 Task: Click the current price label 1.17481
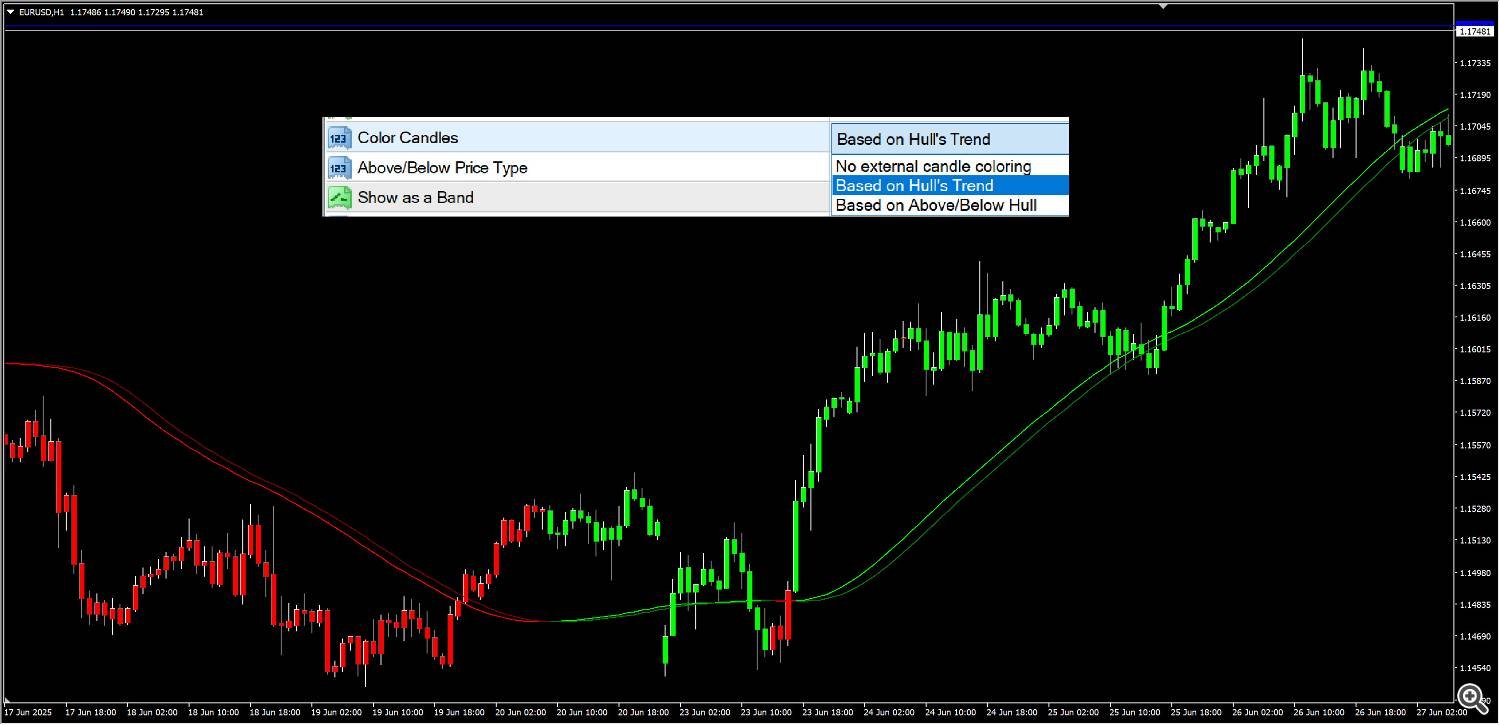pos(1474,32)
